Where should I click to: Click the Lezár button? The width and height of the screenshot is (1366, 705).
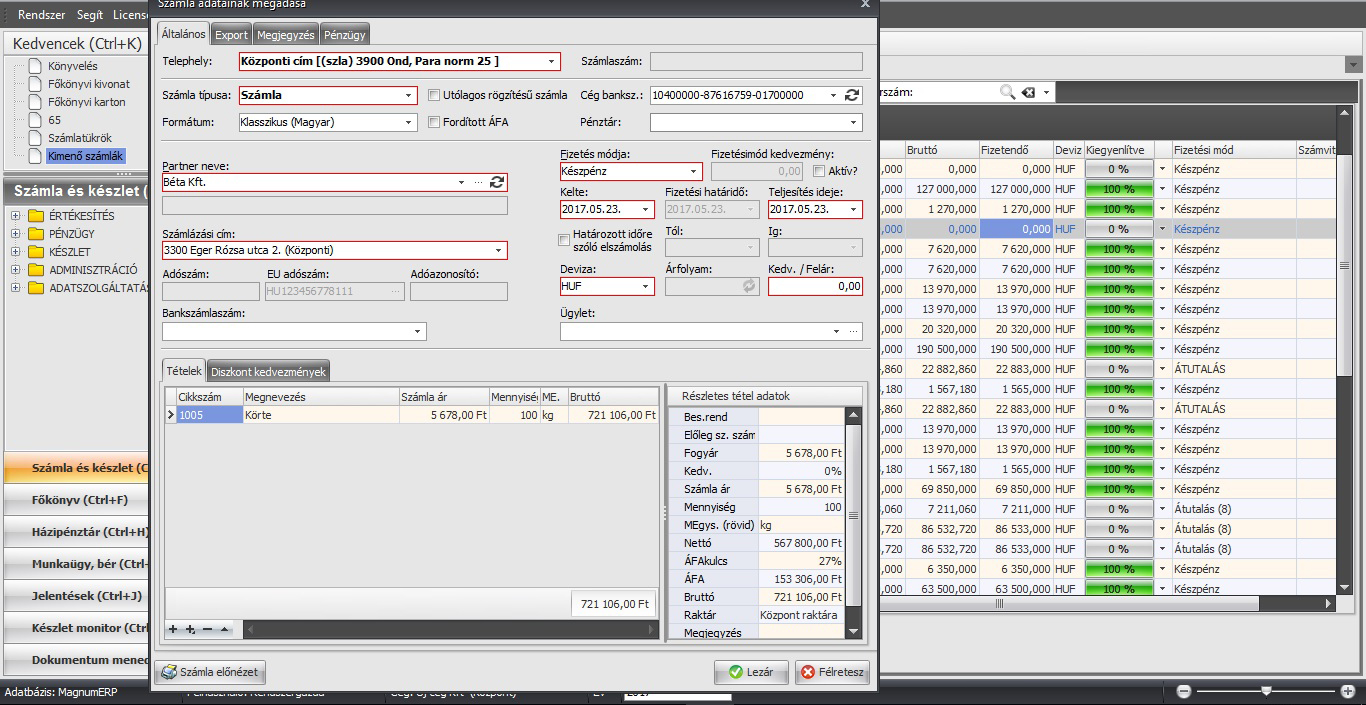751,672
